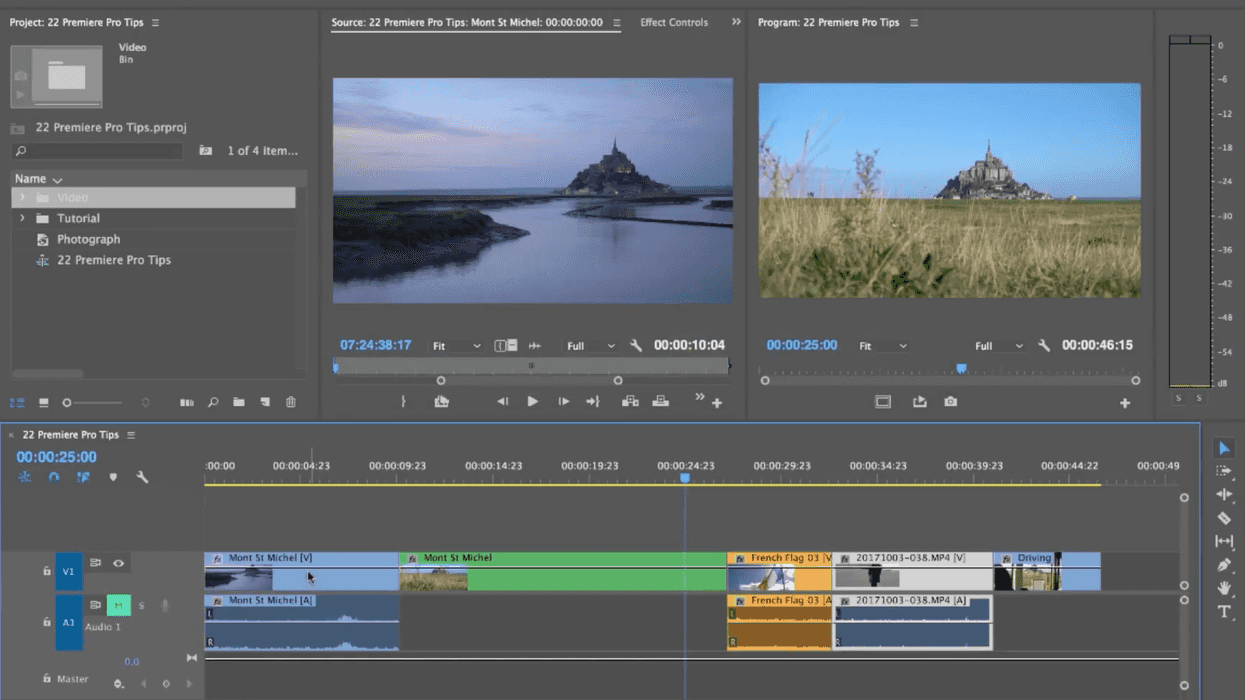Open Program monitor Fit zoom dropdown
The width and height of the screenshot is (1245, 700).
click(x=883, y=346)
